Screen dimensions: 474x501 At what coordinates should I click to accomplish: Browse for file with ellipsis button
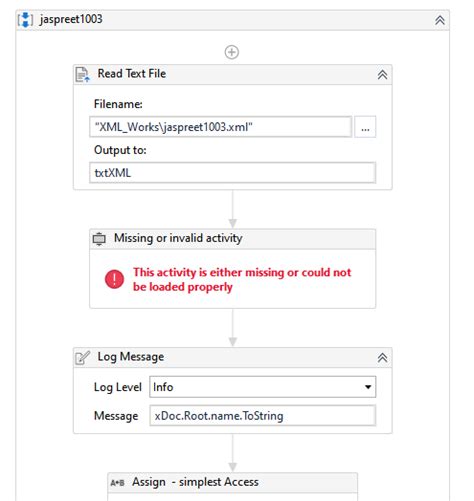click(365, 127)
